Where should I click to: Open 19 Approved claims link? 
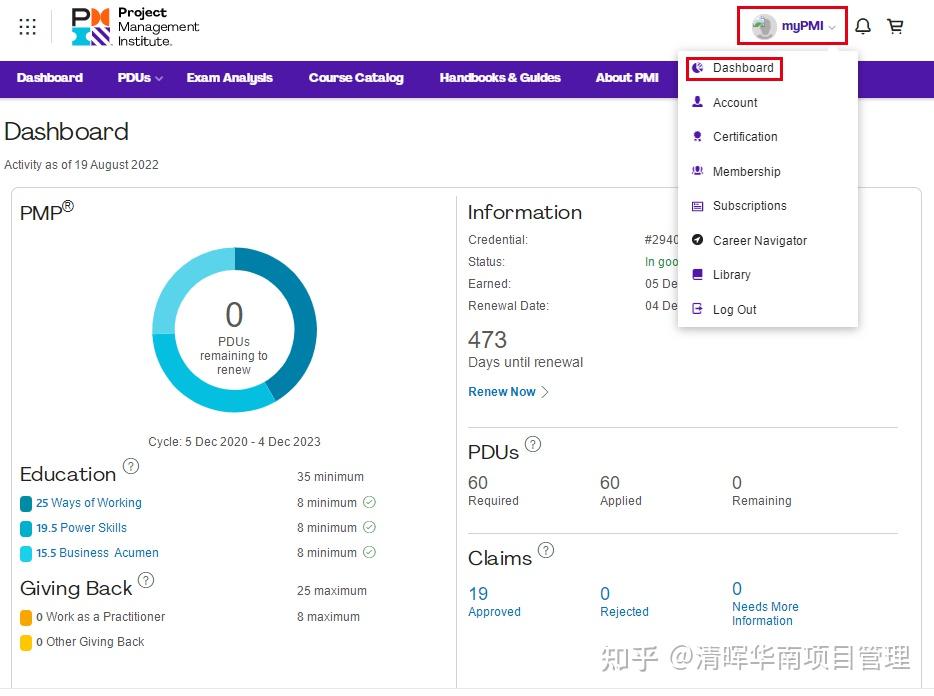tap(494, 602)
